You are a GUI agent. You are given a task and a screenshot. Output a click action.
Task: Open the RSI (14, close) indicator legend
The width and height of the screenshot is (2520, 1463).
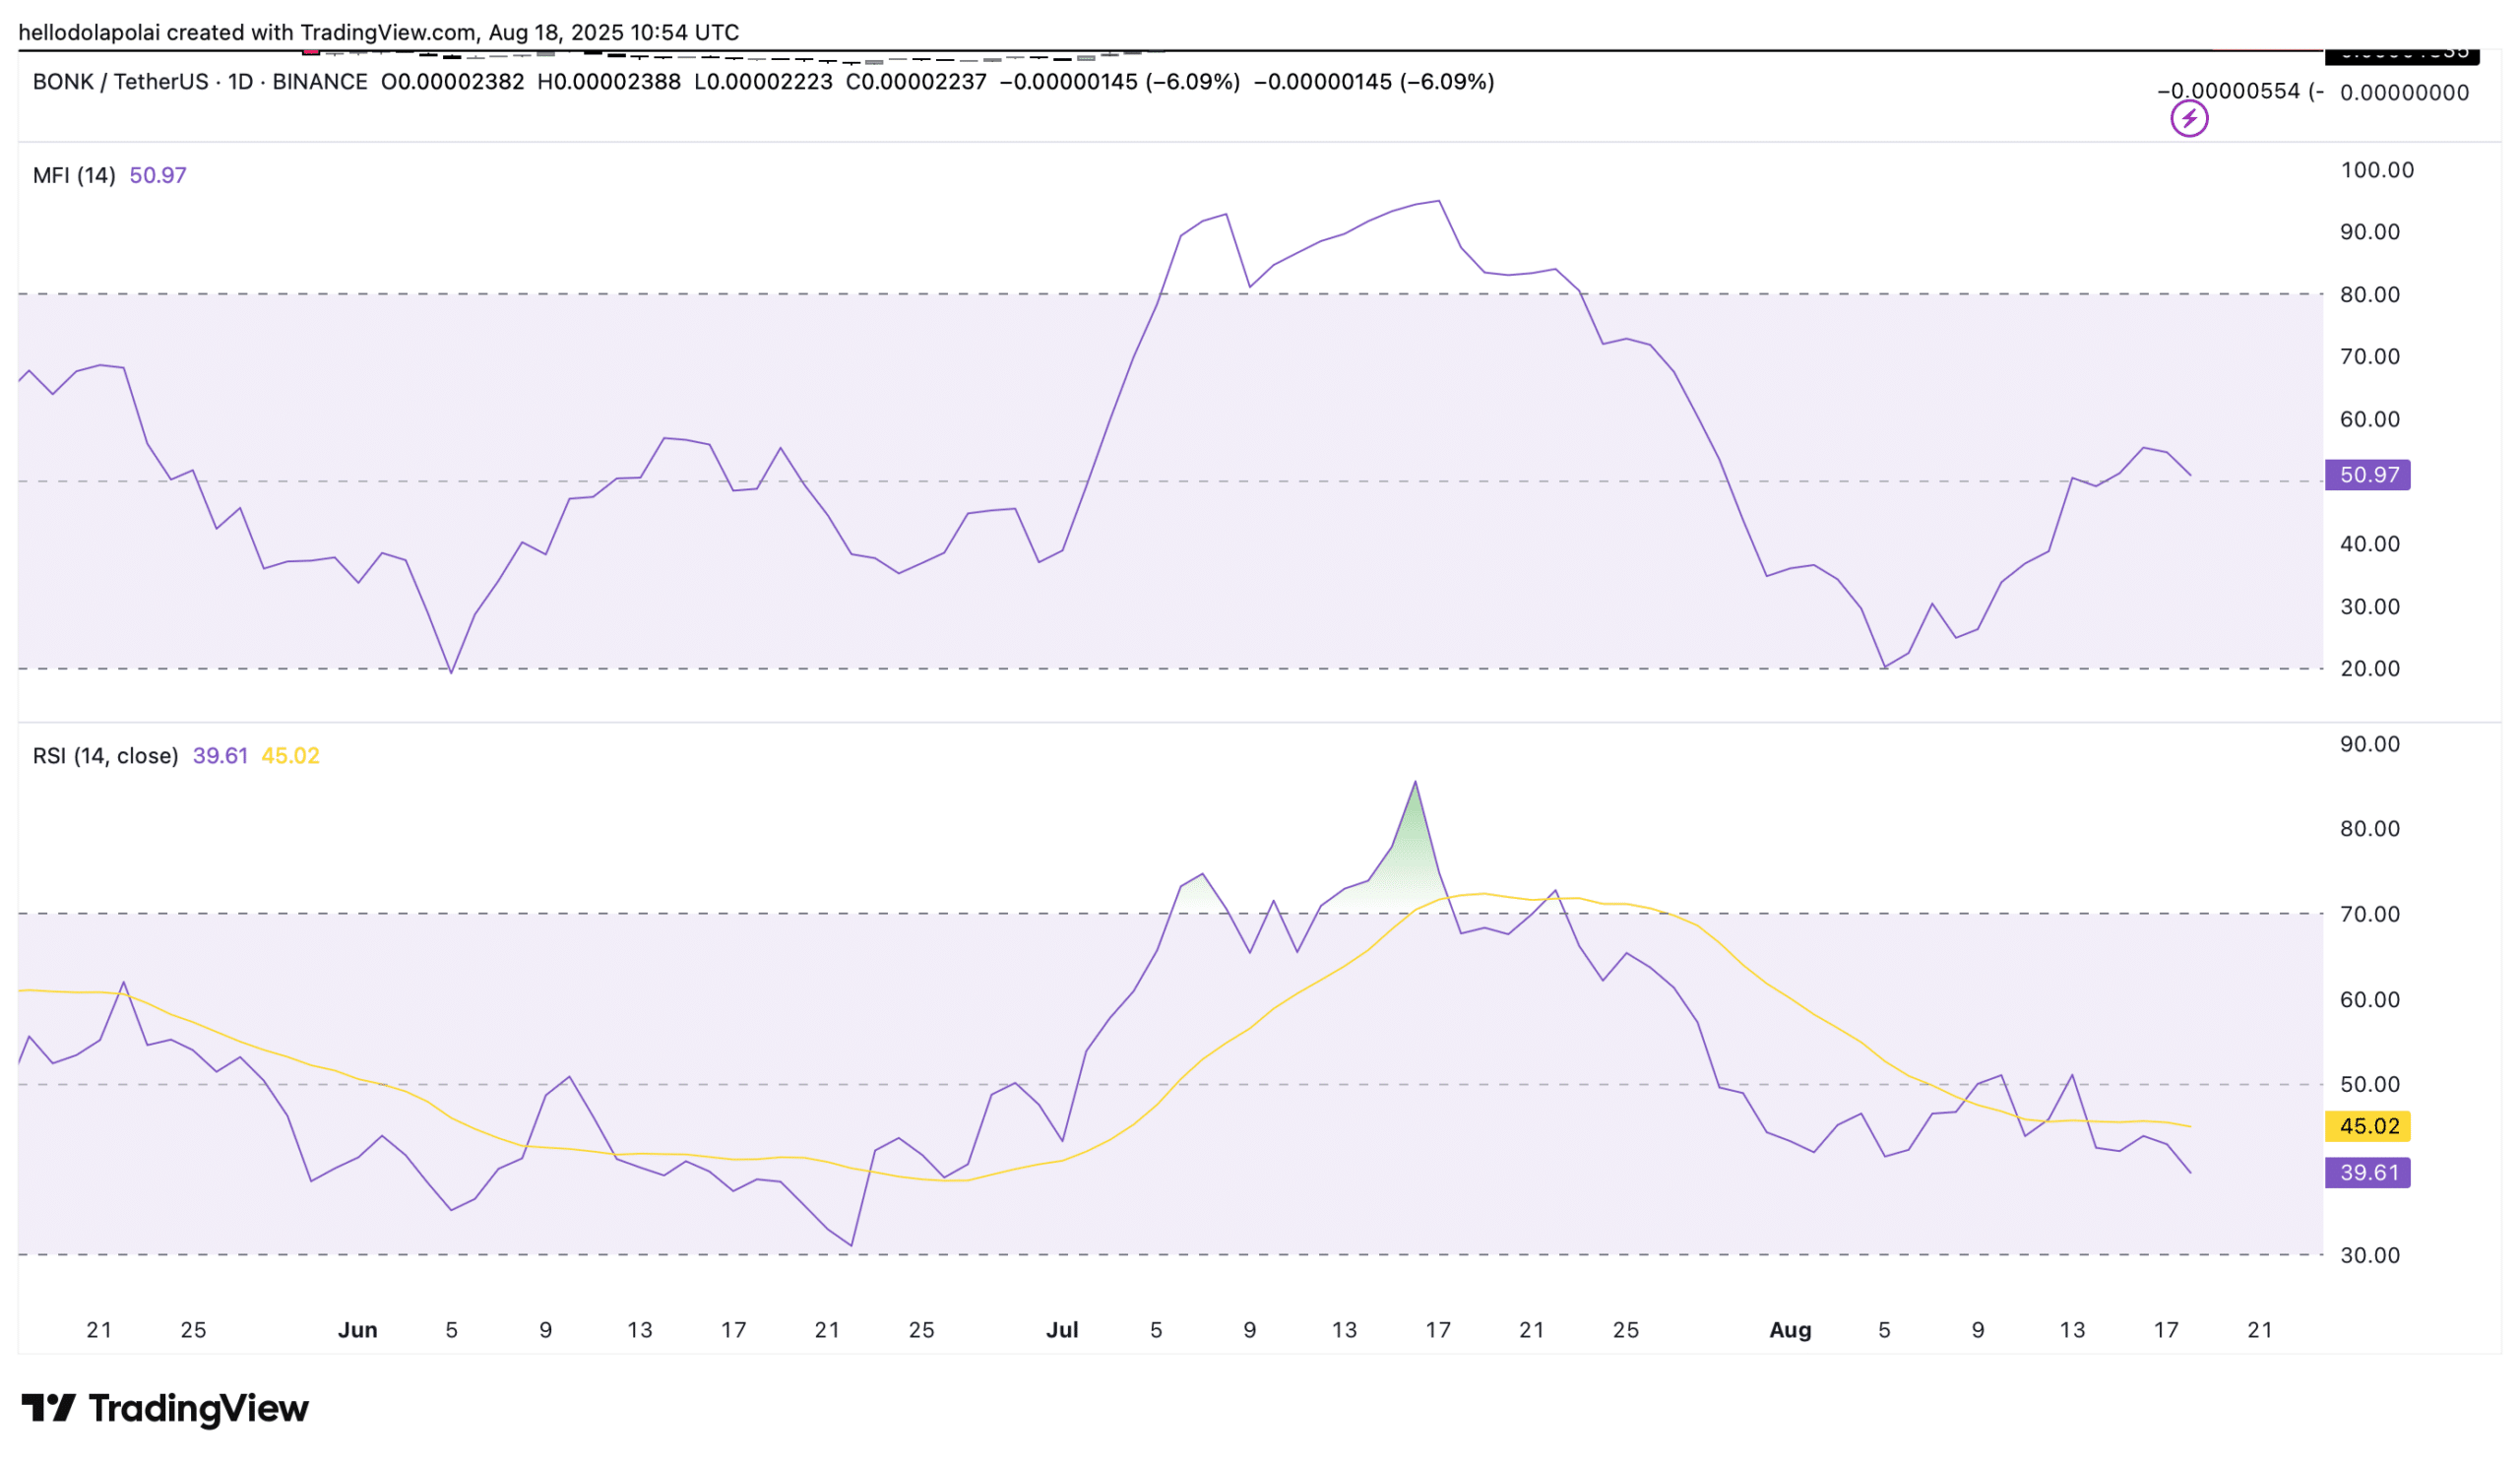coord(105,756)
